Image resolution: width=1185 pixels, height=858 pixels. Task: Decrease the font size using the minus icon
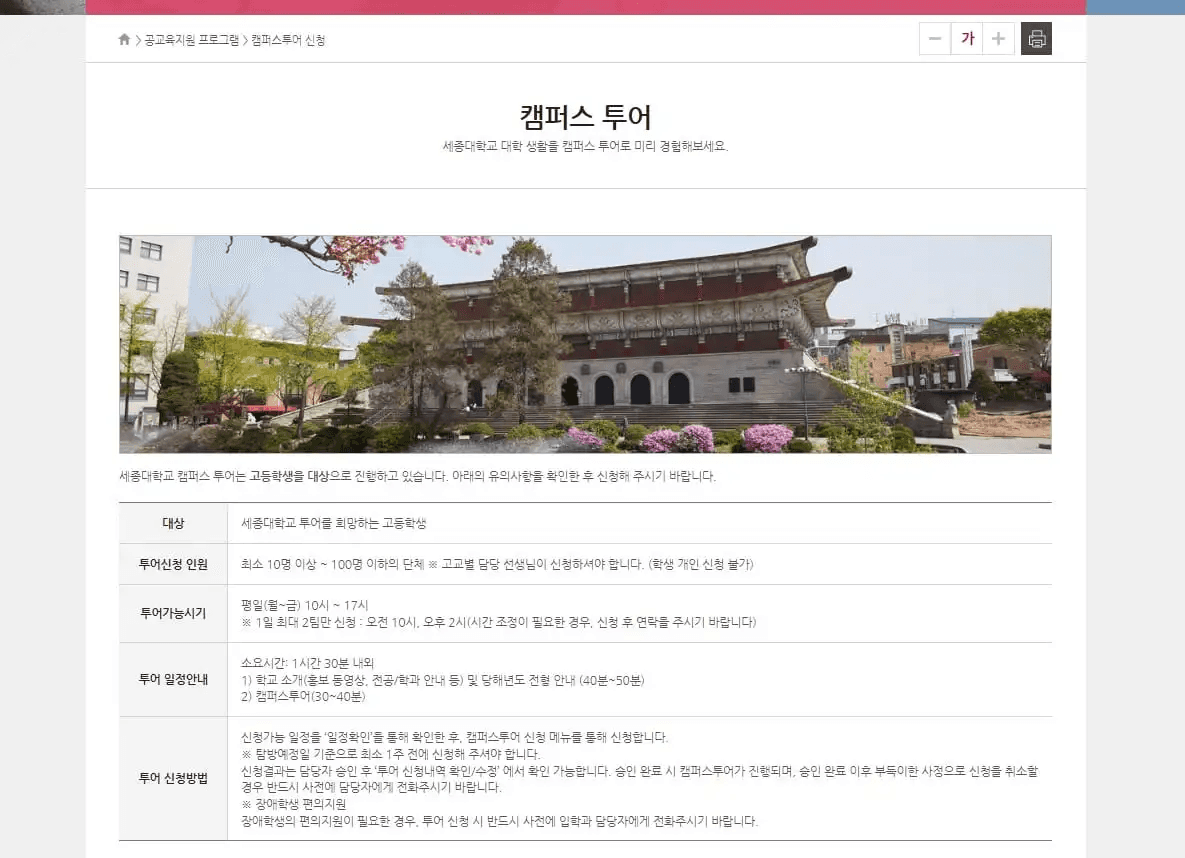click(935, 38)
